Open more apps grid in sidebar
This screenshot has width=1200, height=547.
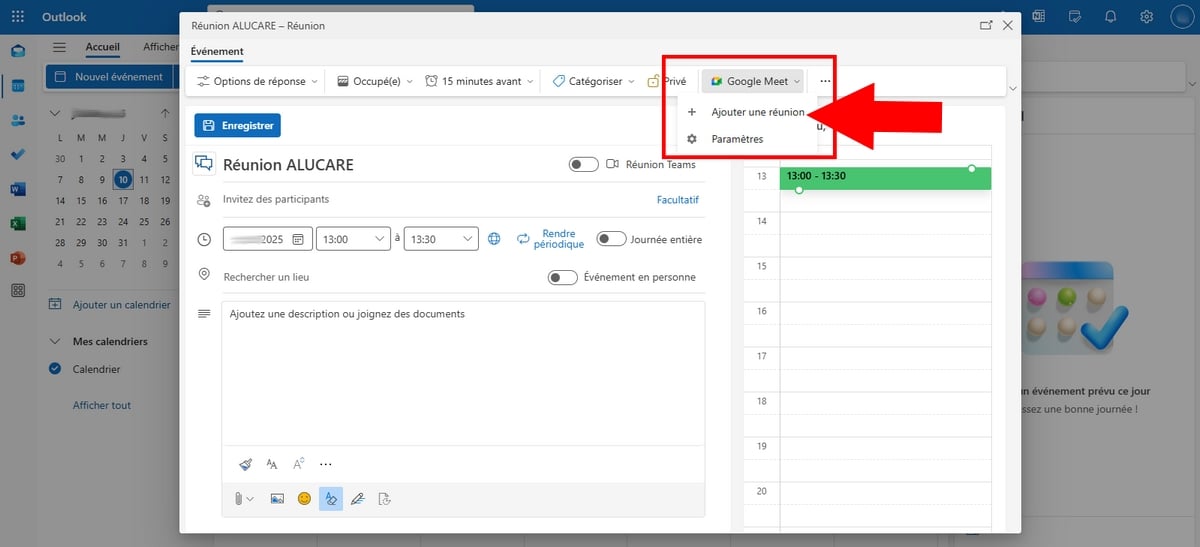18,291
